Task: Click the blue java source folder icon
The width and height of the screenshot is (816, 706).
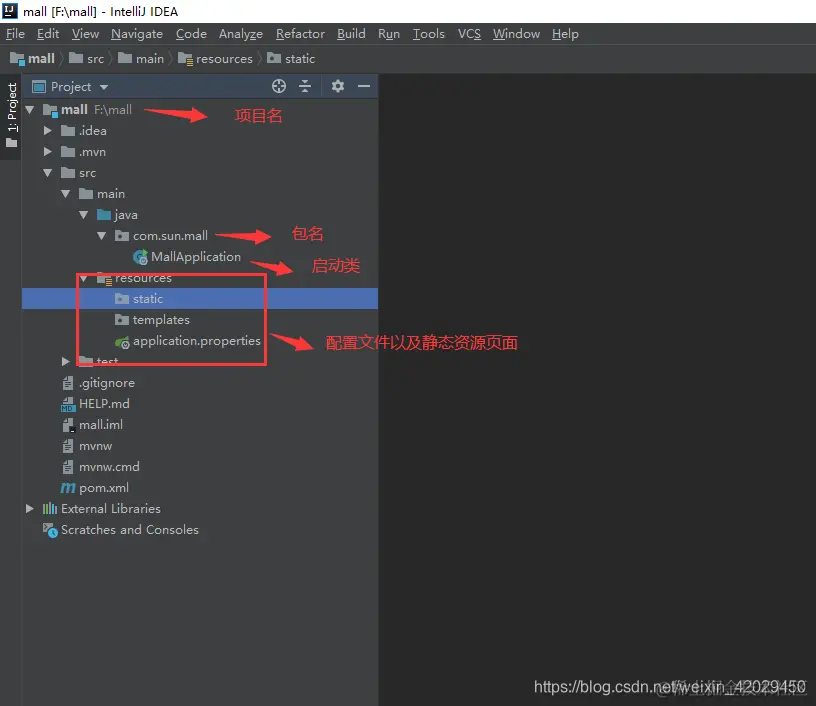Action: [104, 214]
